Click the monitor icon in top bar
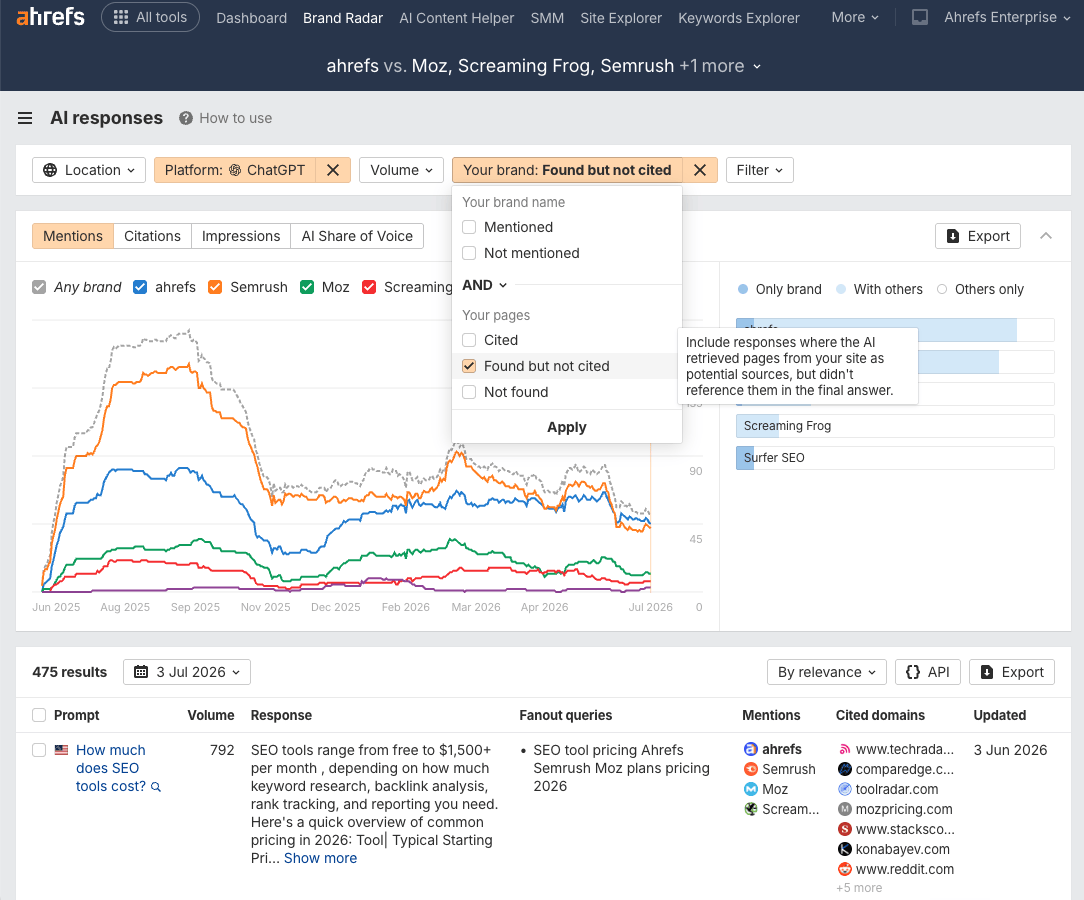Image resolution: width=1084 pixels, height=900 pixels. 919,17
